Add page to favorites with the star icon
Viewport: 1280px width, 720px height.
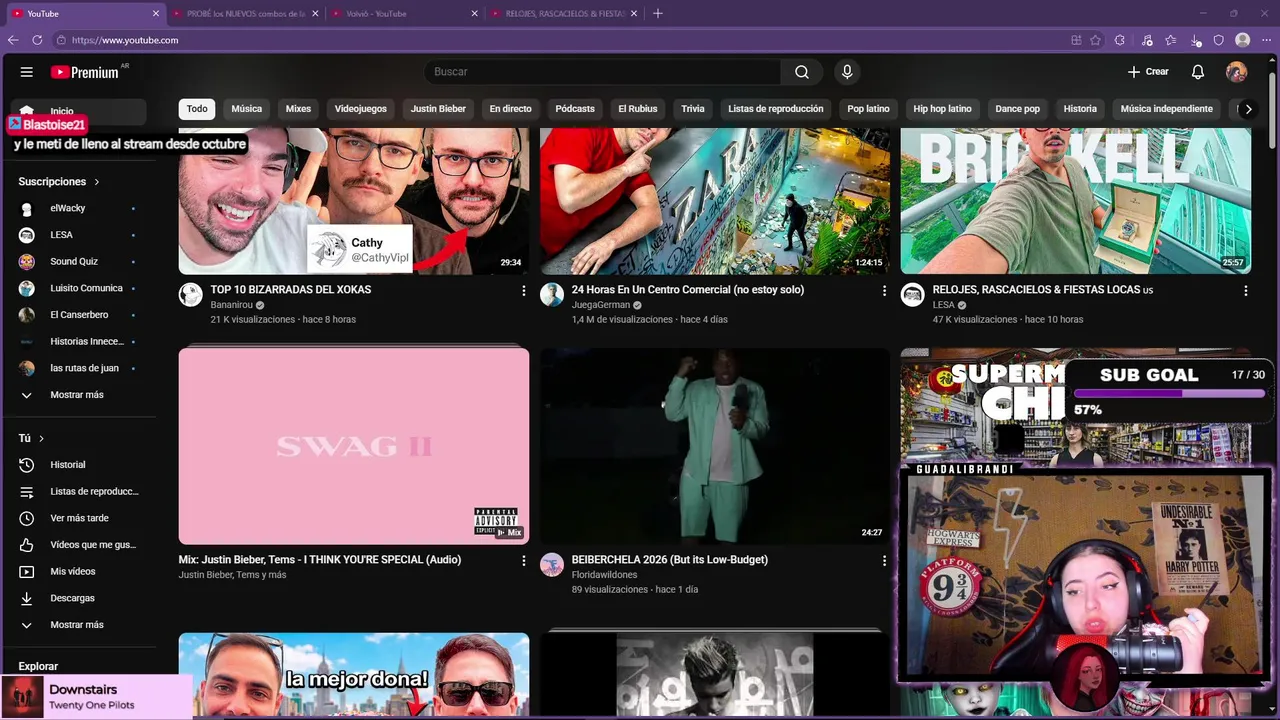click(1096, 40)
